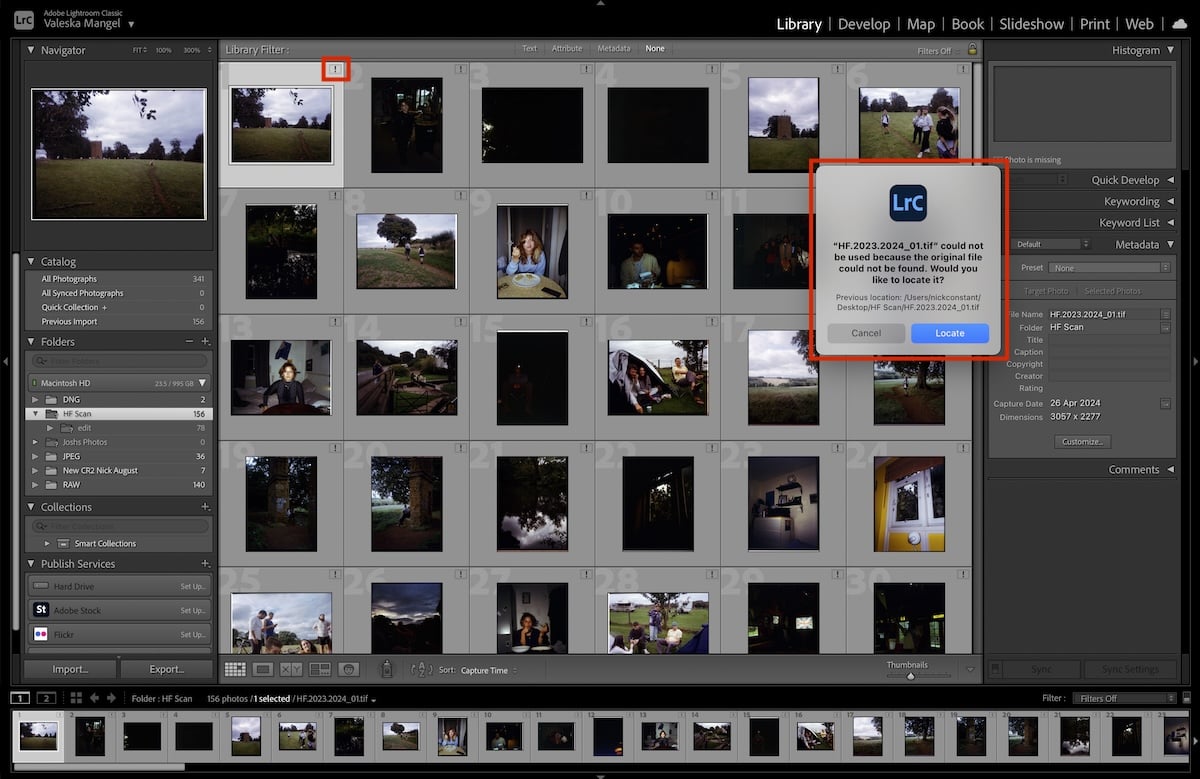Switch to Loupe view in the toolbar
This screenshot has width=1200, height=779.
coord(263,670)
